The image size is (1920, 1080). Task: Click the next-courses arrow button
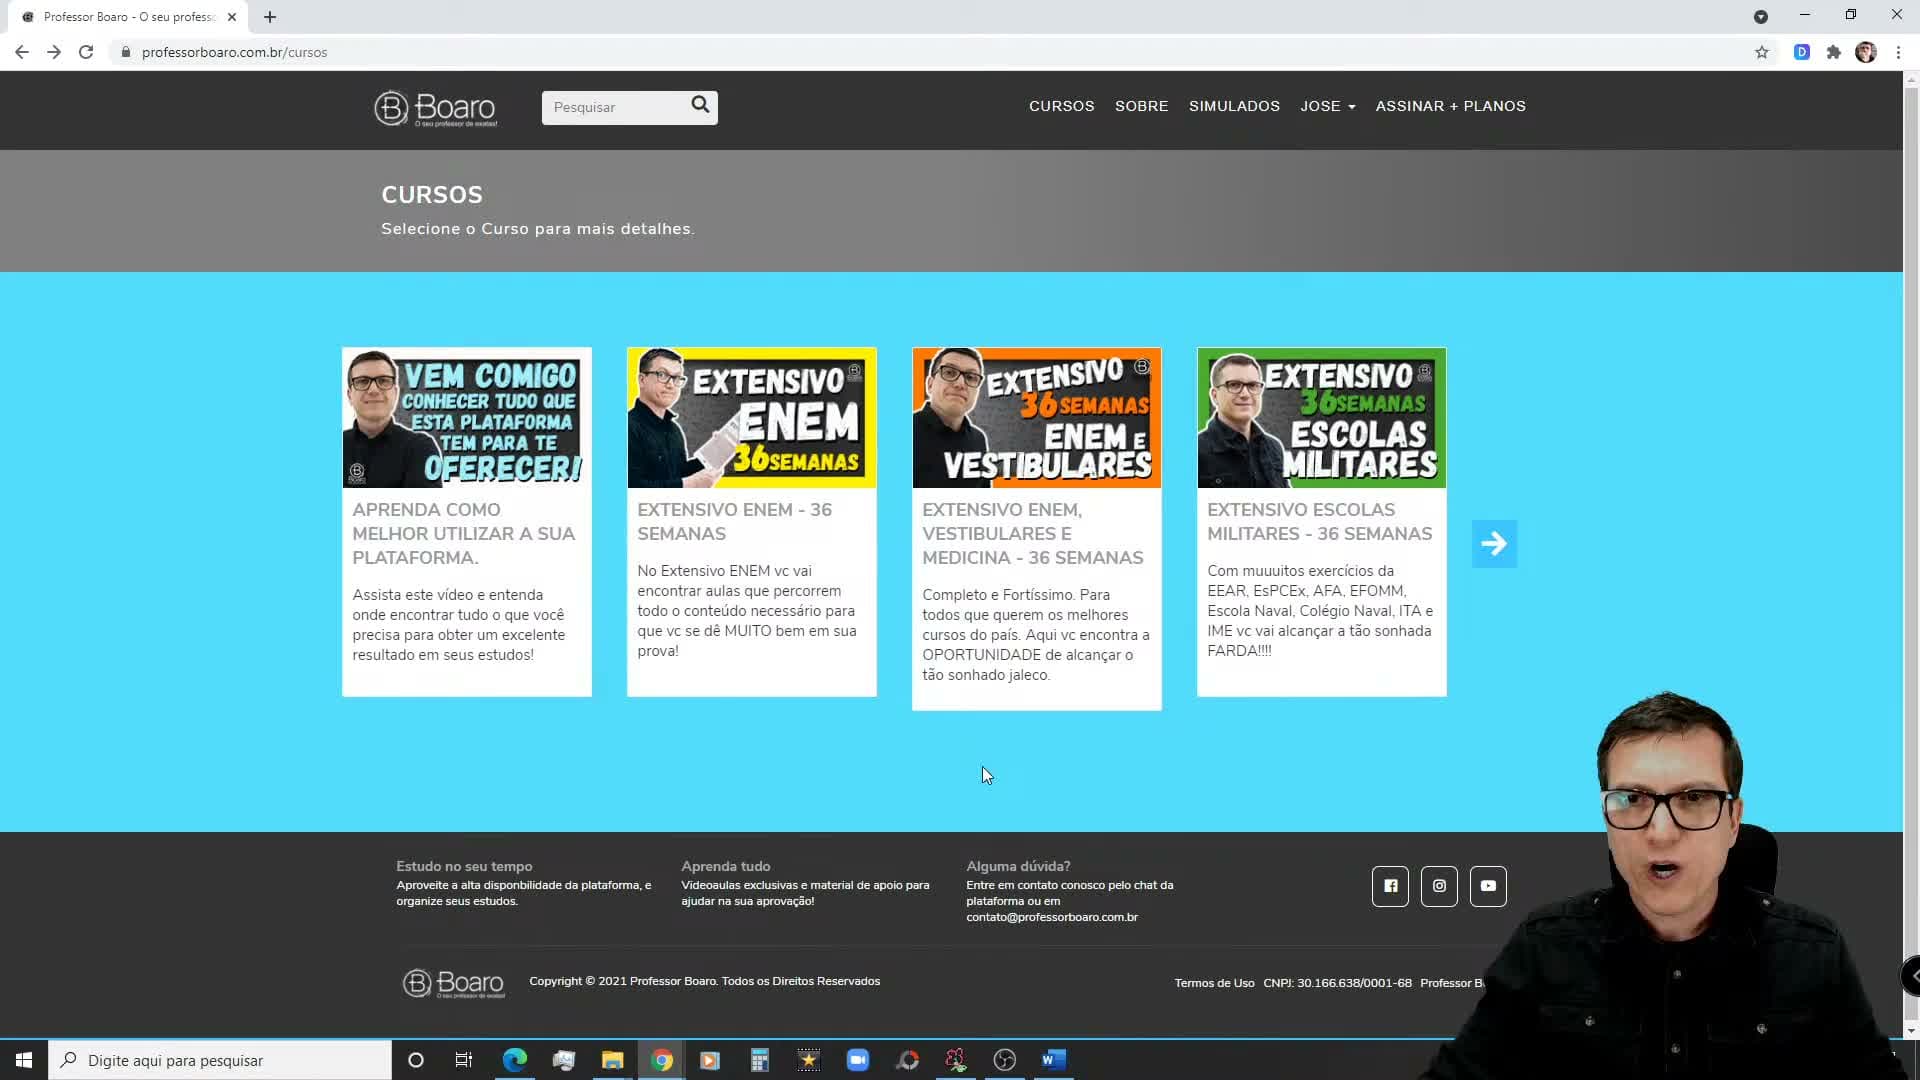[x=1494, y=544]
